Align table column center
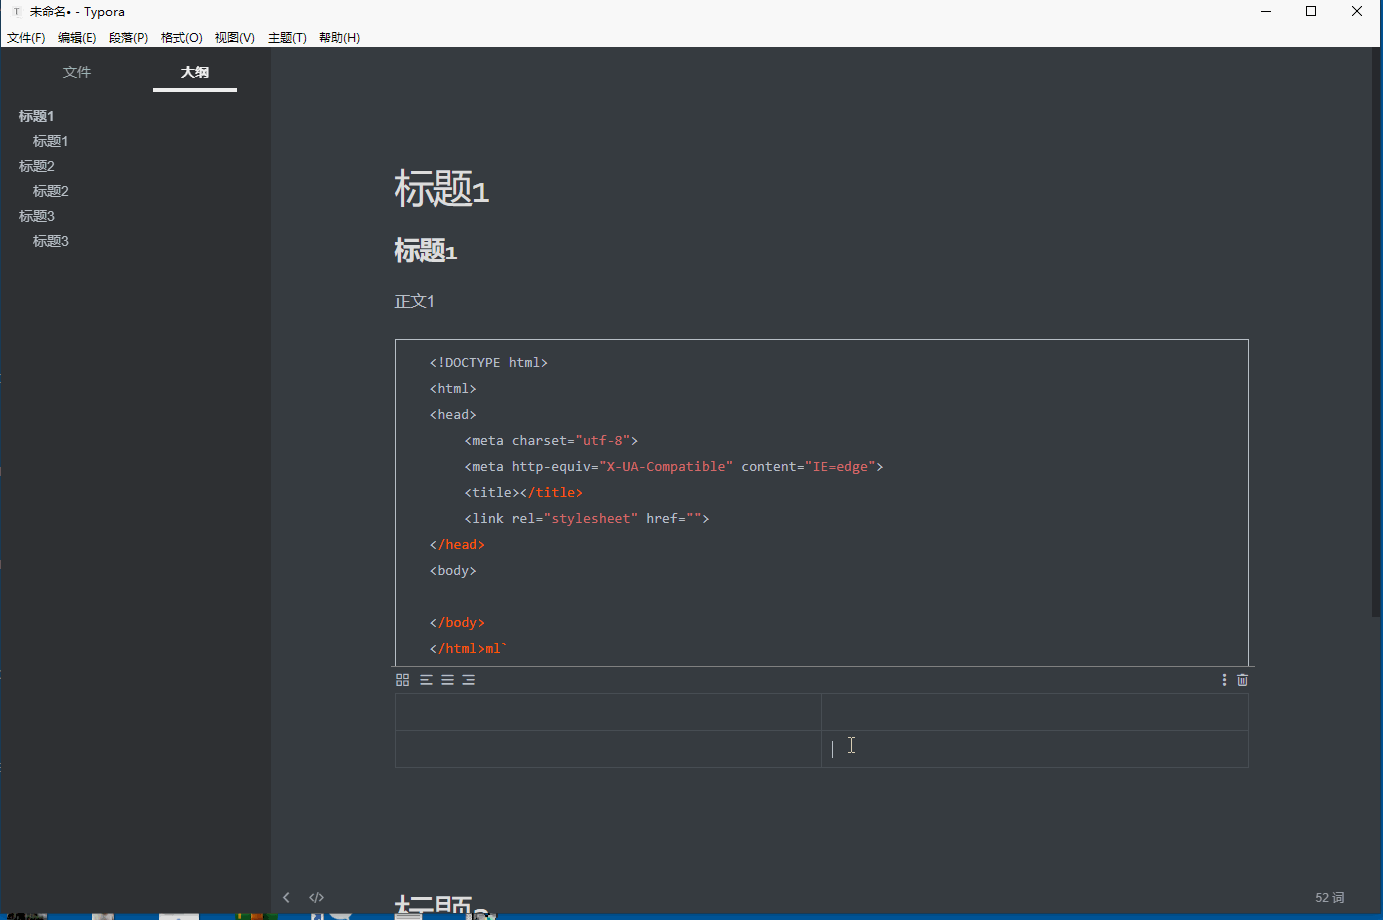 tap(447, 680)
